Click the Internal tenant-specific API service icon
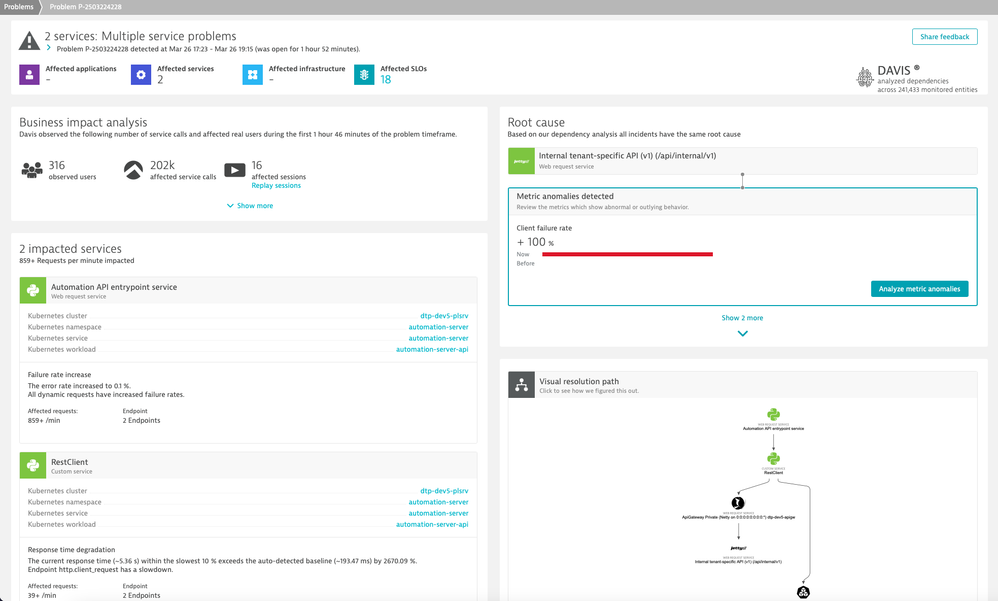The image size is (998, 601). [x=521, y=160]
